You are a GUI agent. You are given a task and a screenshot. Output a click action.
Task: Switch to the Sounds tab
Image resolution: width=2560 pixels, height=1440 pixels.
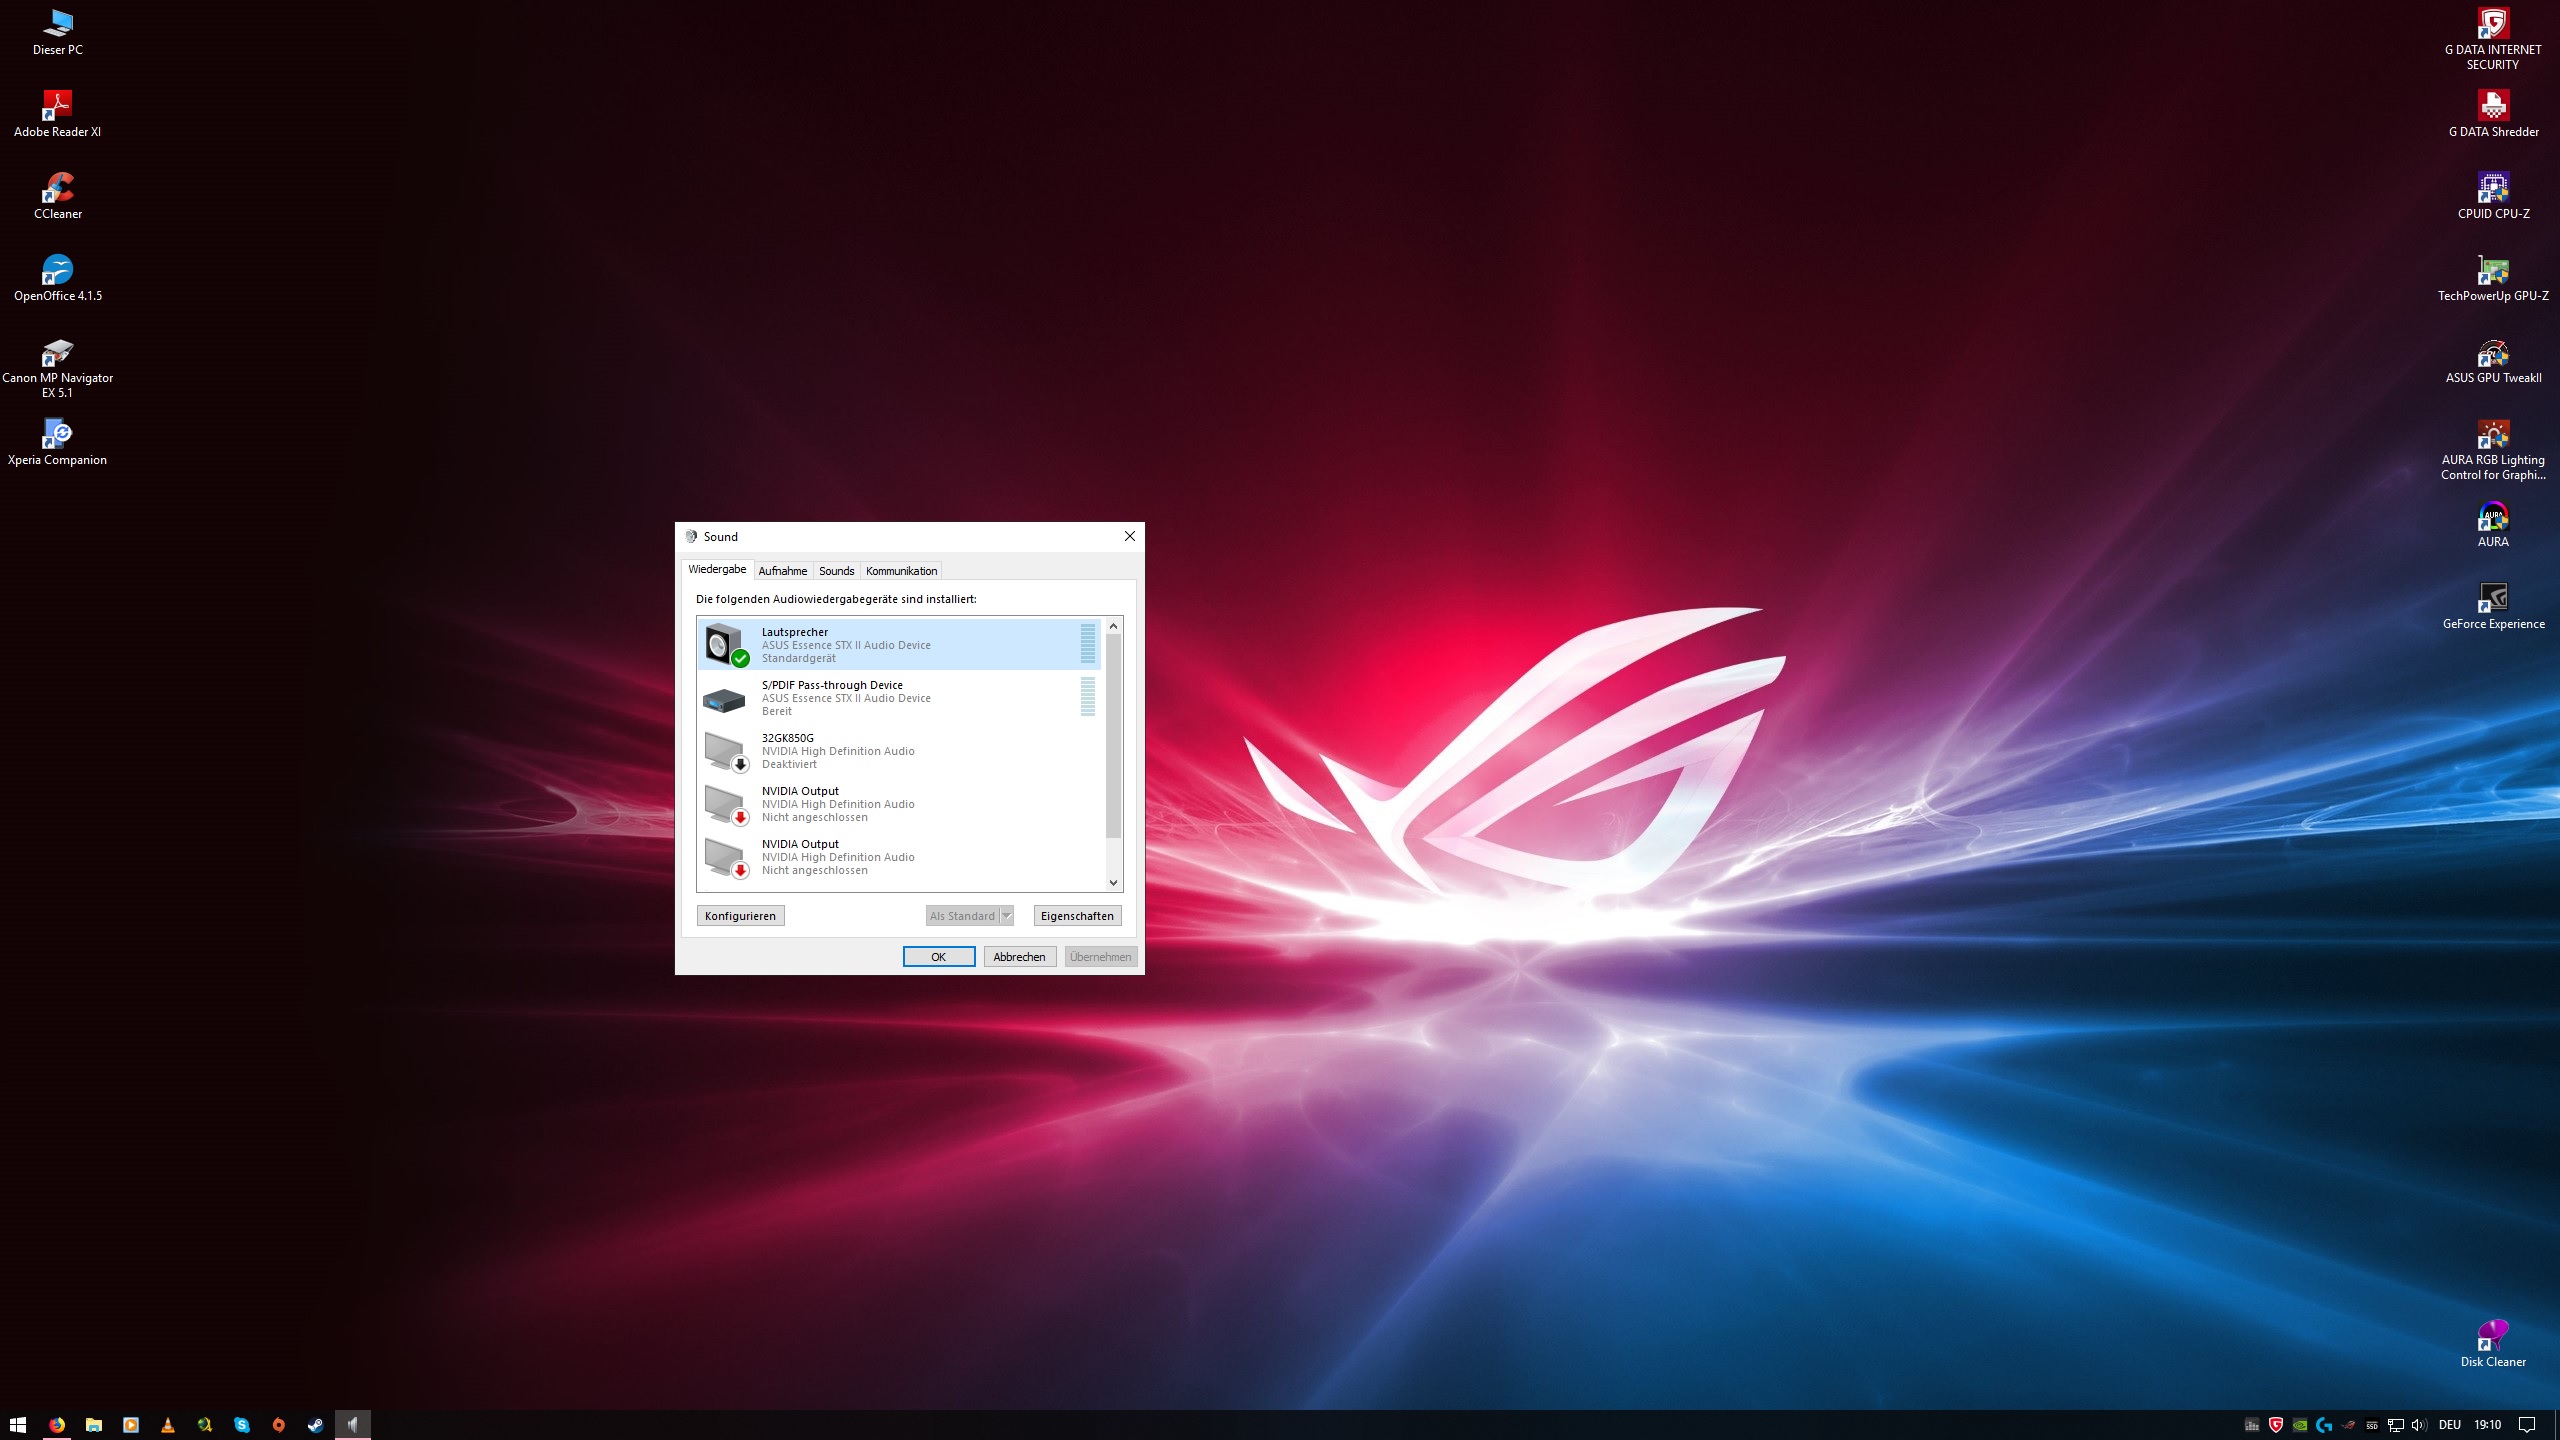[x=836, y=571]
